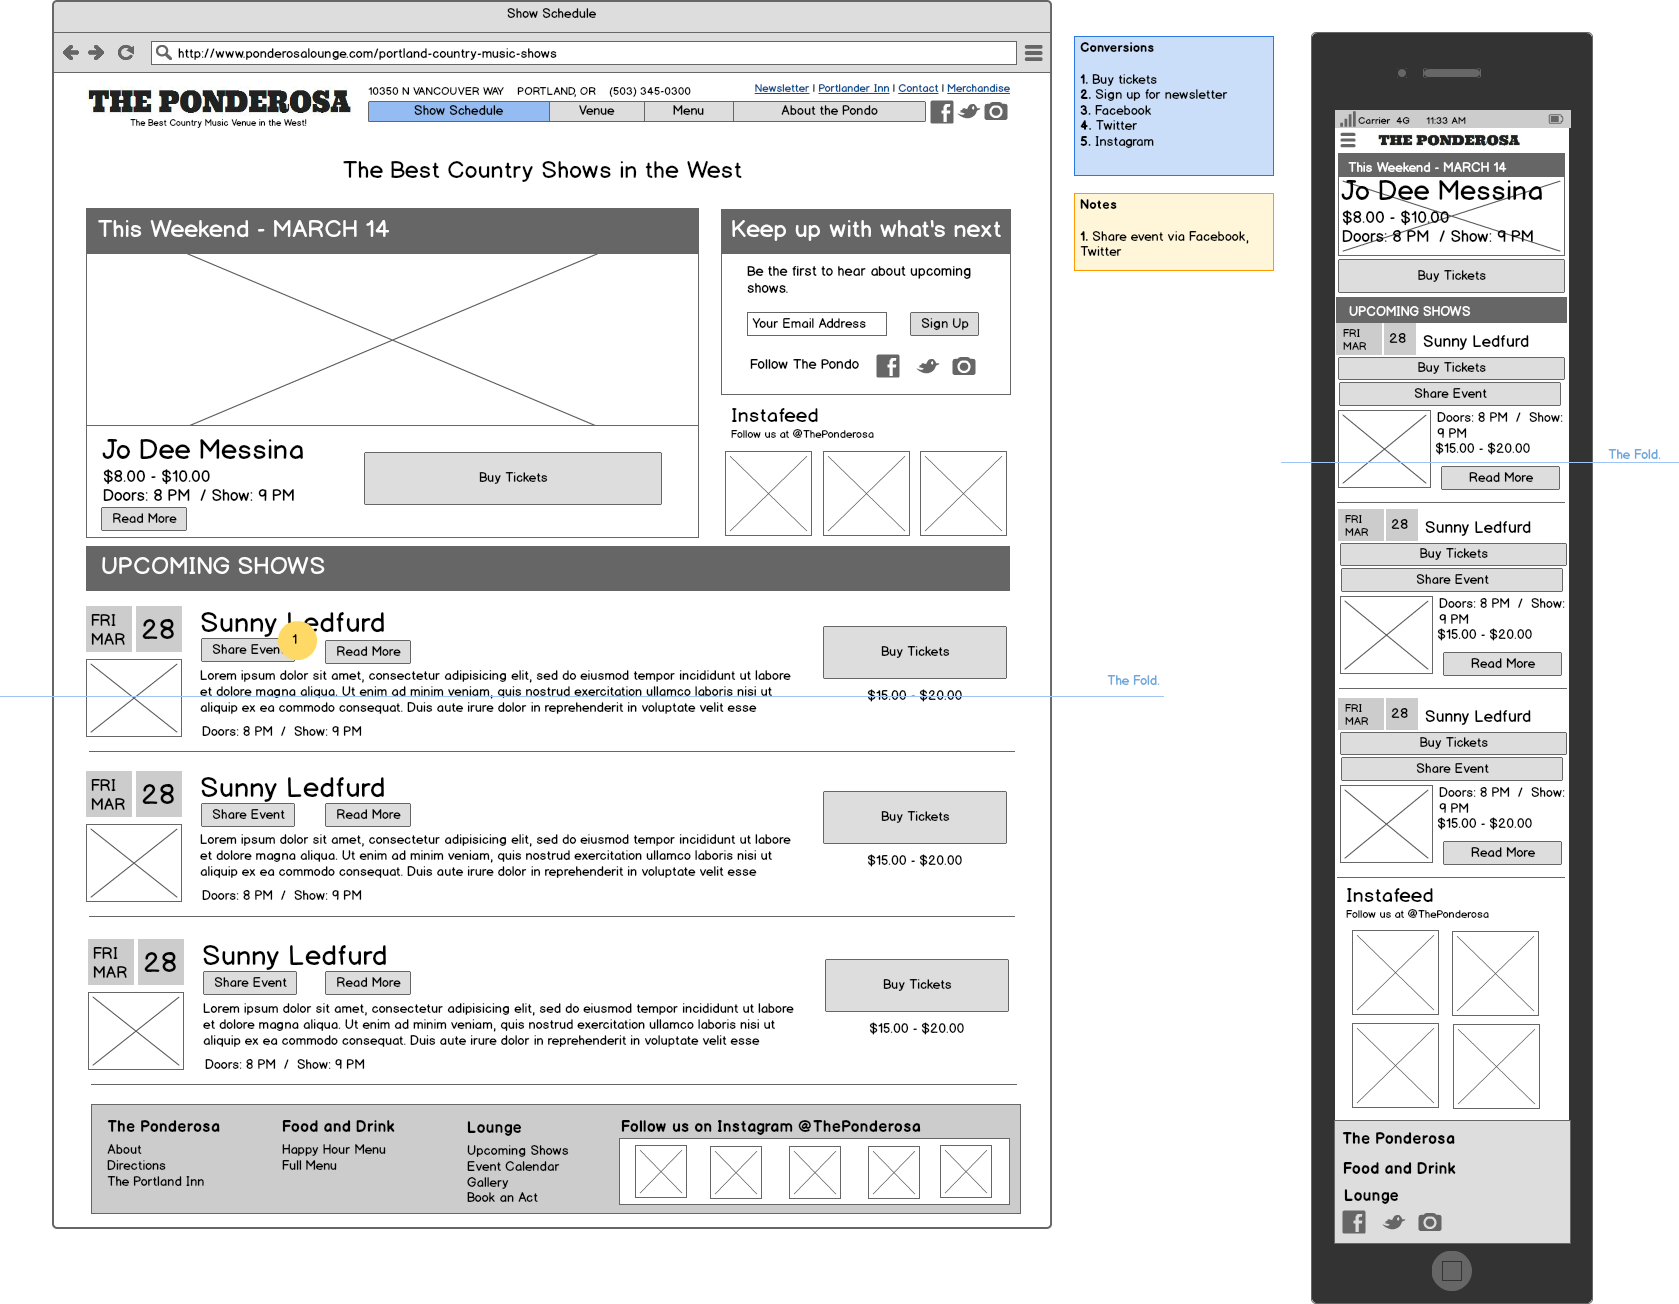Click the middle Instafeed thumbnail on desktop
Image resolution: width=1679 pixels, height=1304 pixels.
tap(866, 493)
